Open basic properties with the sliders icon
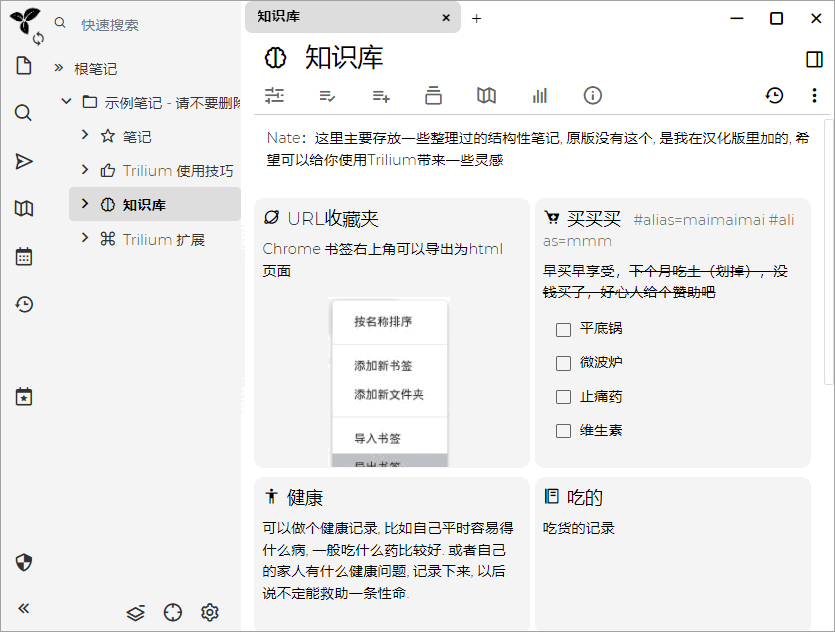This screenshot has height=632, width=835. tap(274, 95)
